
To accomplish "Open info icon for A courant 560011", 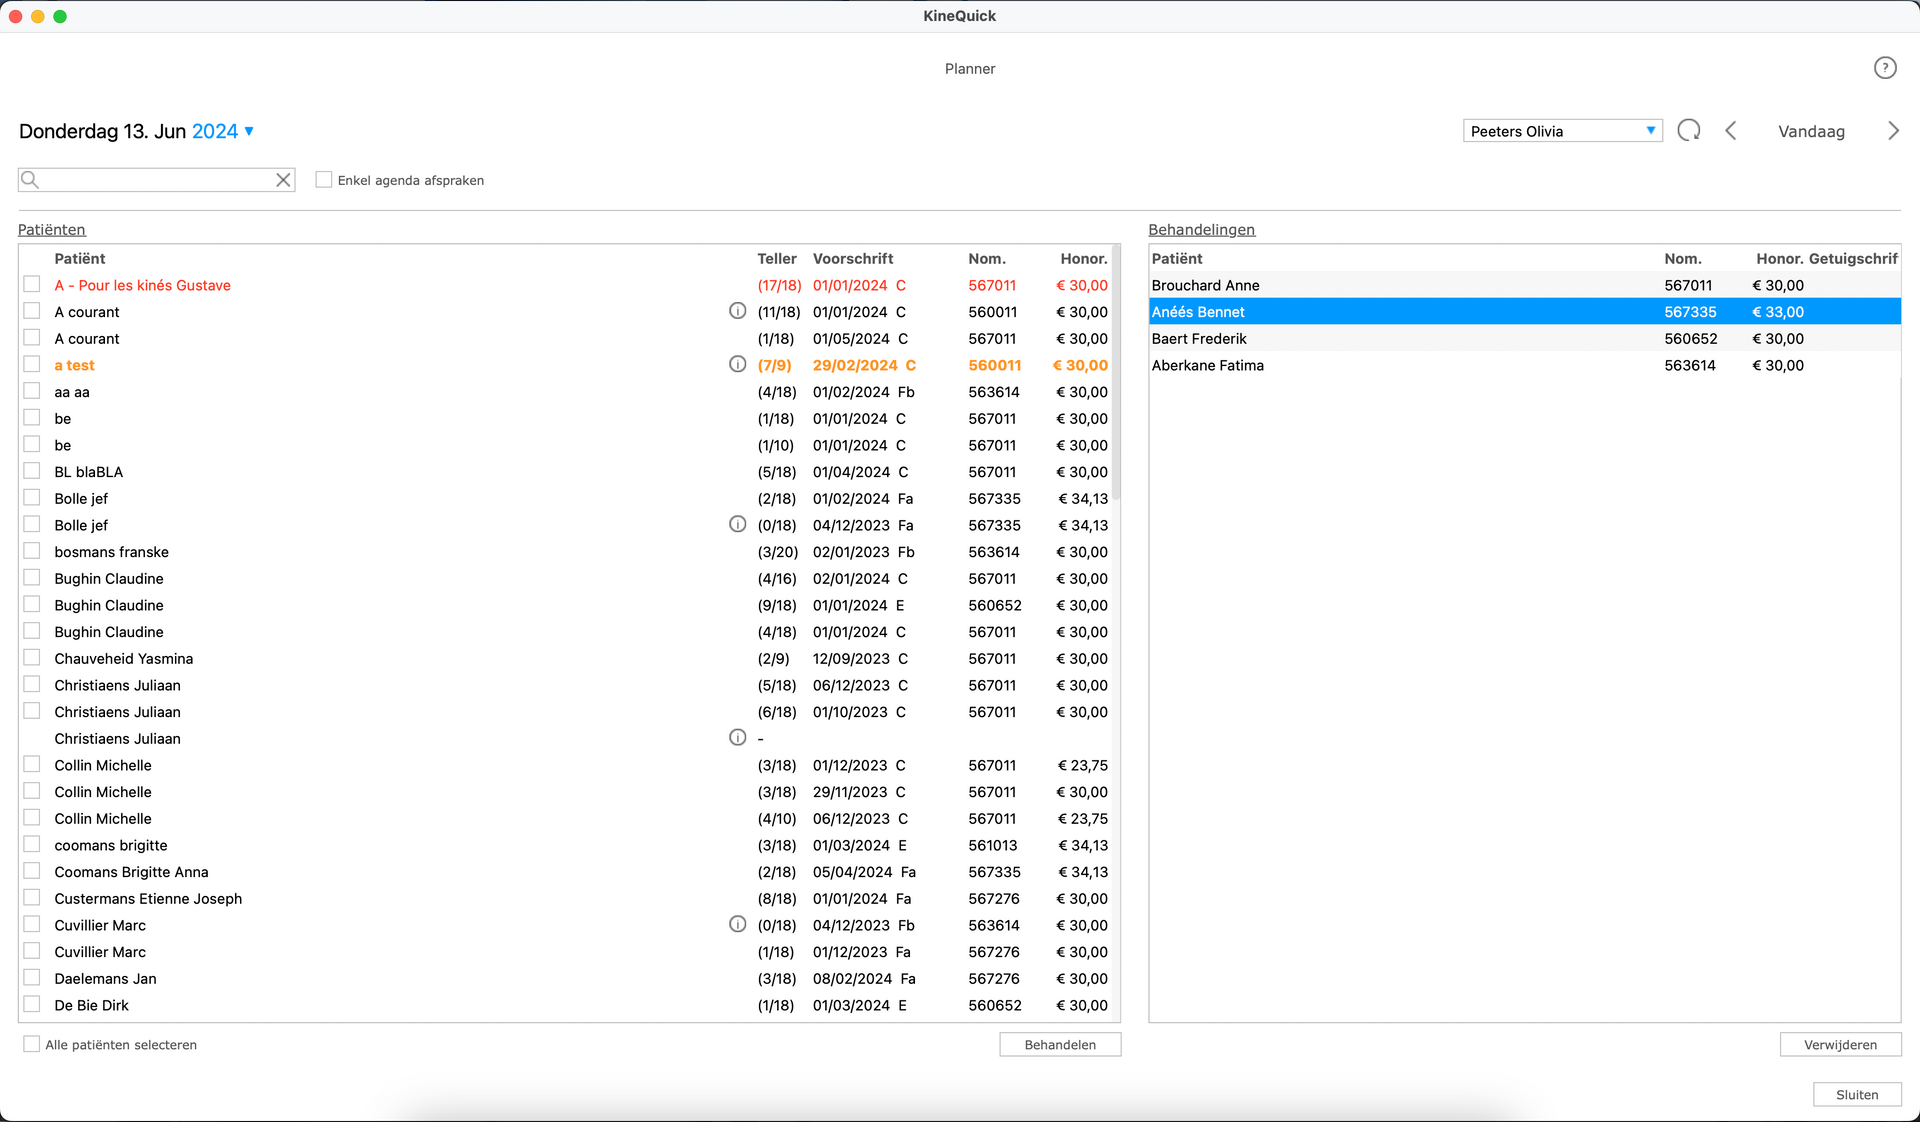I will tap(737, 311).
